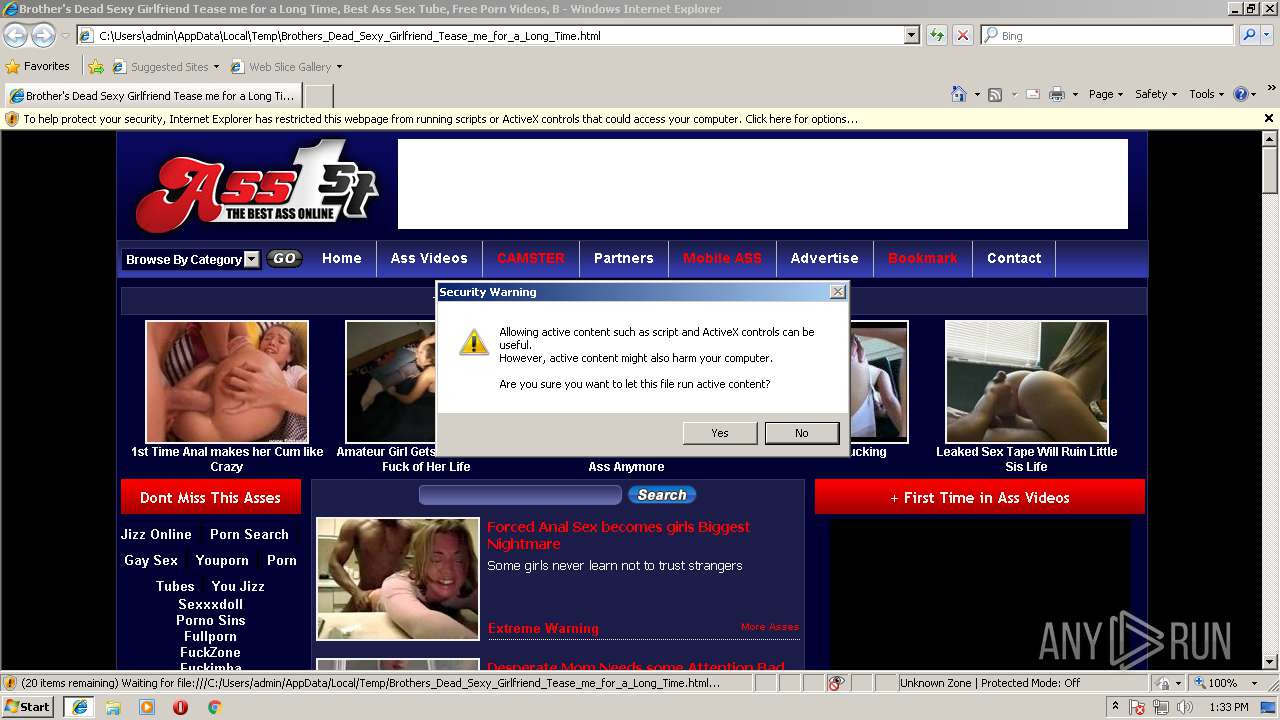Open the Tools menu
Viewport: 1280px width, 720px height.
[1206, 94]
